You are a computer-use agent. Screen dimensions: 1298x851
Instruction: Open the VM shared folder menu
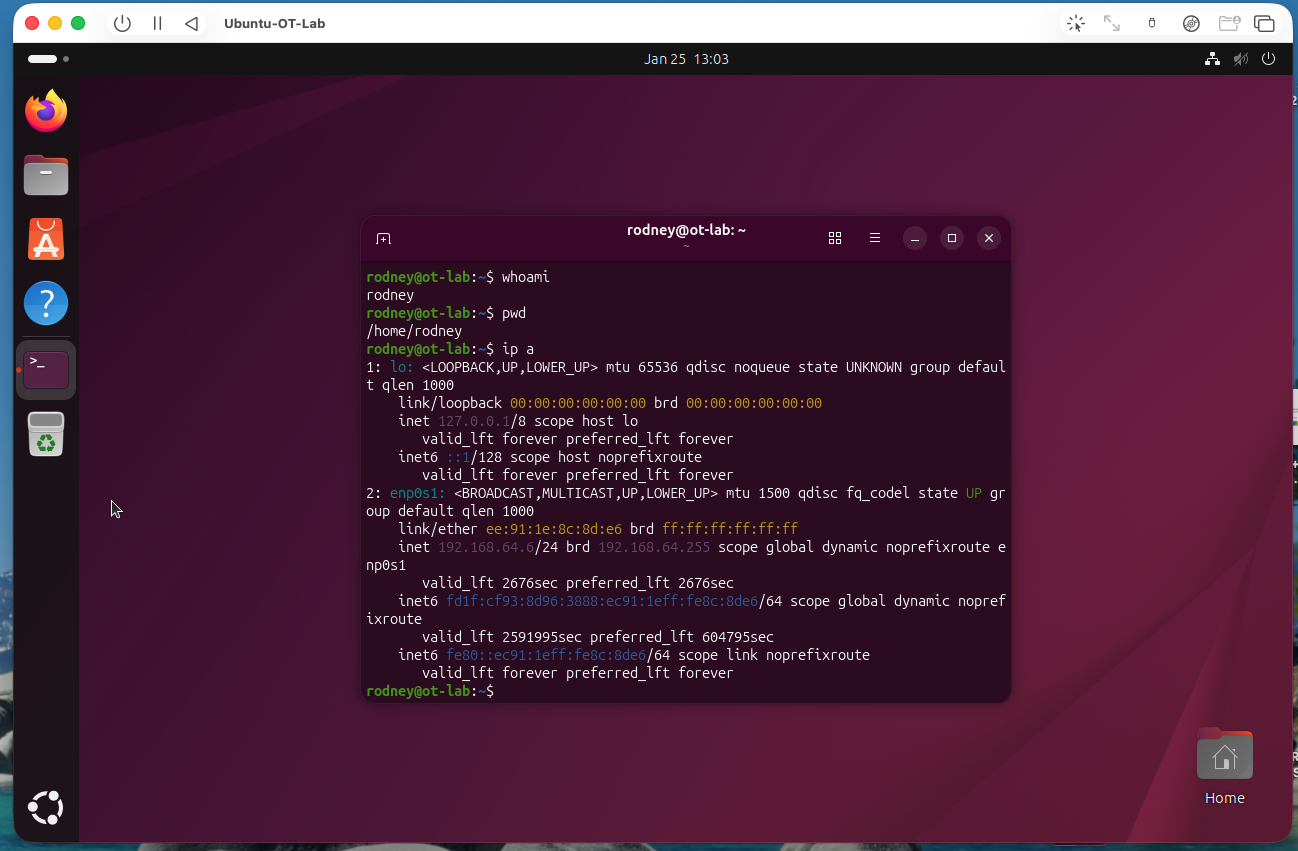pyautogui.click(x=1229, y=23)
